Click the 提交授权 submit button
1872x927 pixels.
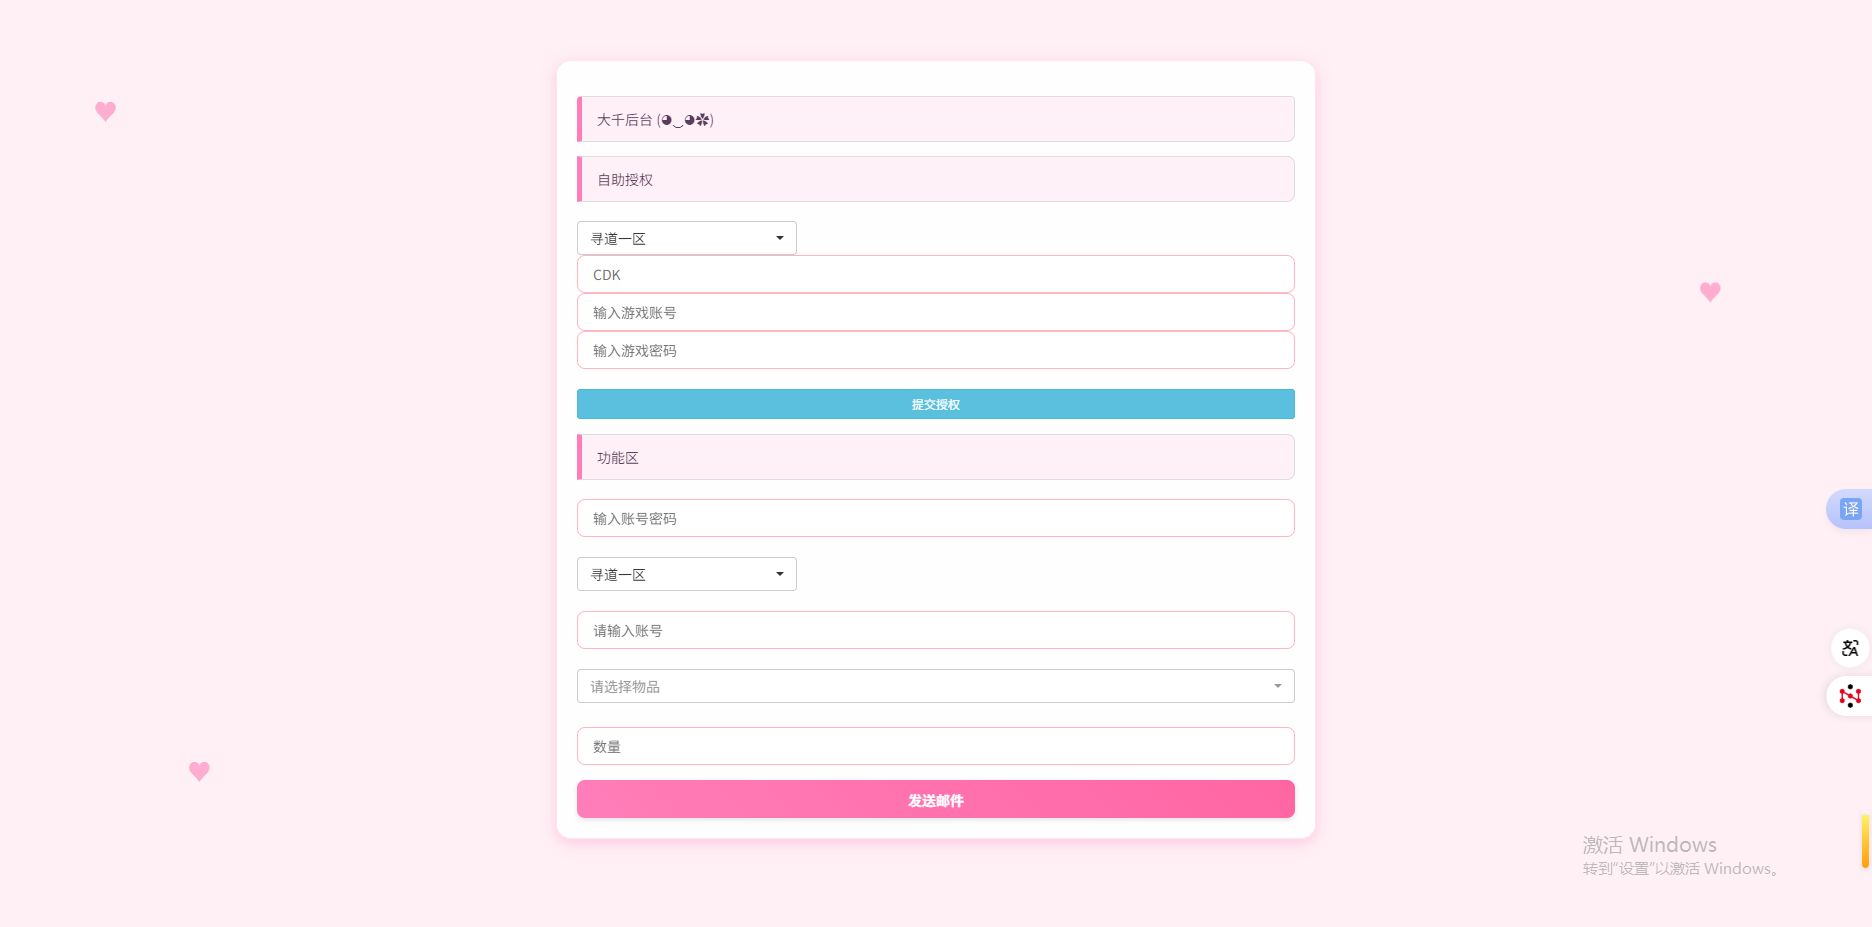(936, 404)
